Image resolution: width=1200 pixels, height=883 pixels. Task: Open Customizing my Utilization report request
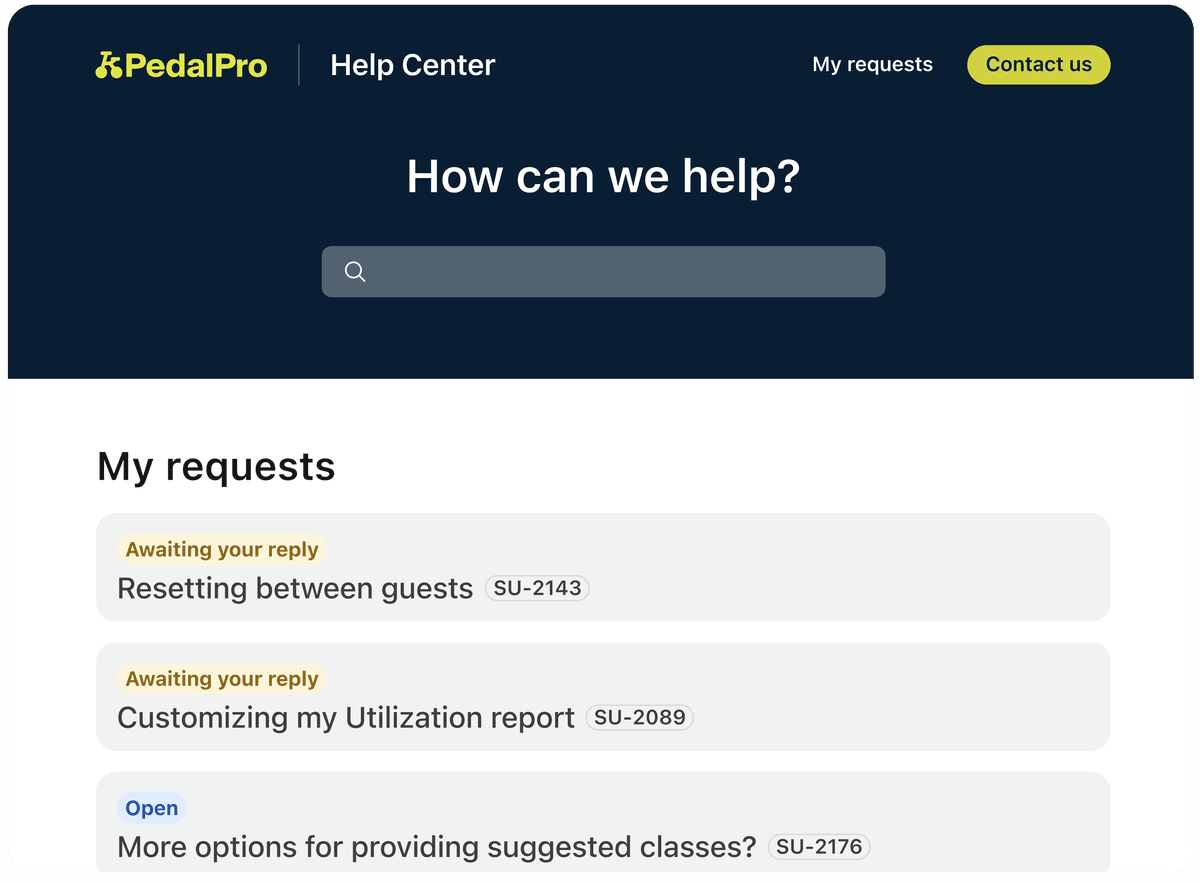pyautogui.click(x=346, y=718)
